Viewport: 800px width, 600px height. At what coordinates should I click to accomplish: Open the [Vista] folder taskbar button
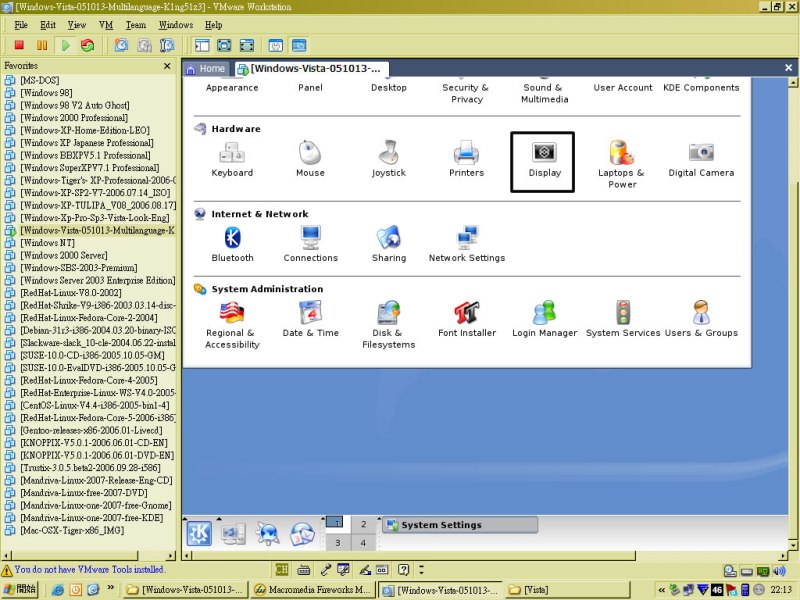568,590
